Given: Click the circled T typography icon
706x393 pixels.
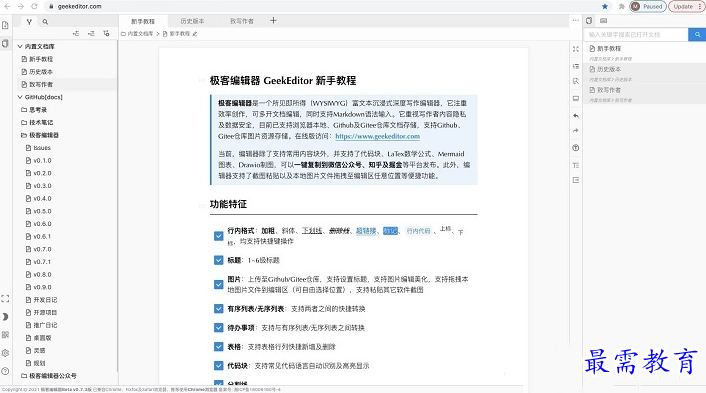Looking at the screenshot, I should click(x=575, y=148).
